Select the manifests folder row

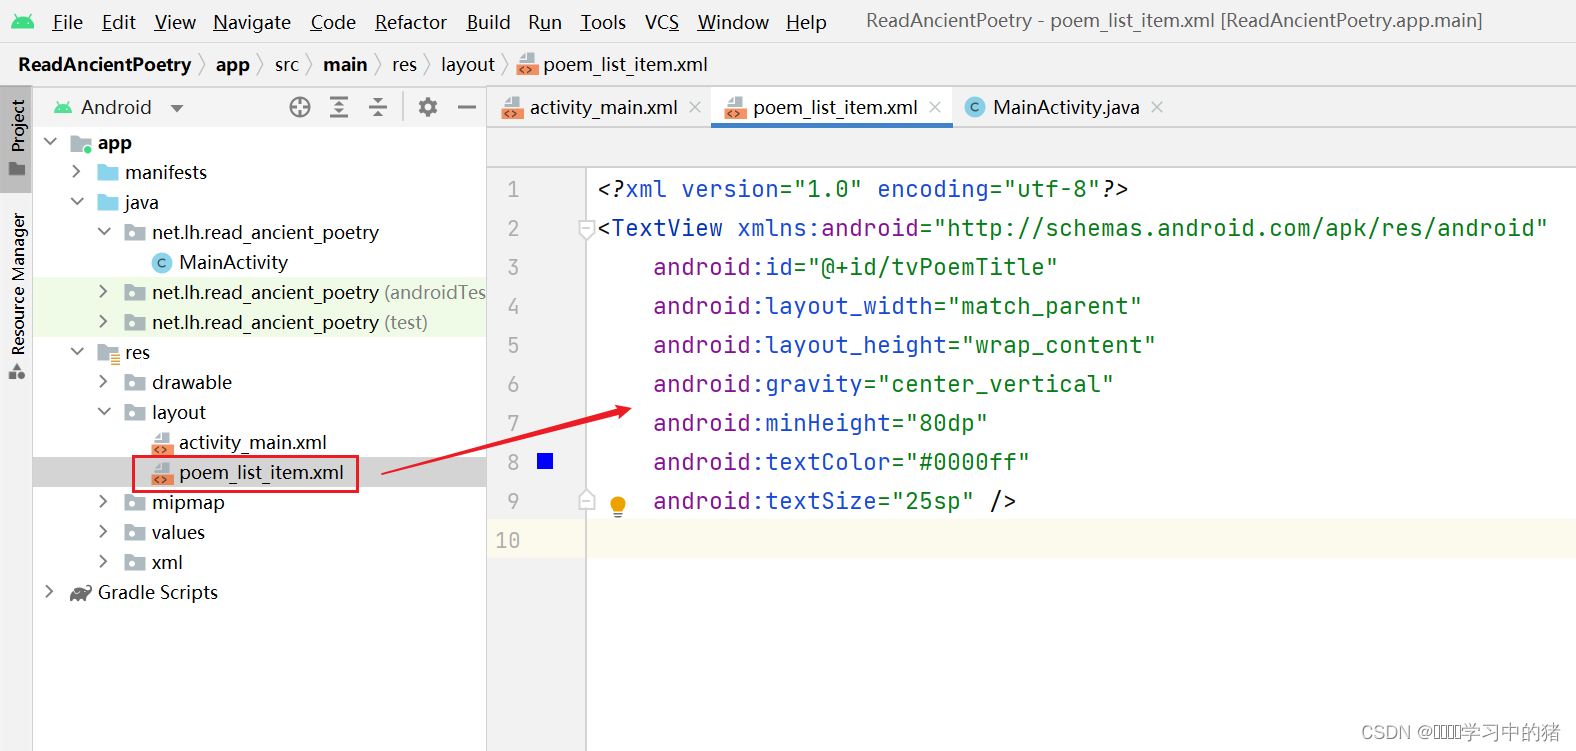[x=259, y=172]
